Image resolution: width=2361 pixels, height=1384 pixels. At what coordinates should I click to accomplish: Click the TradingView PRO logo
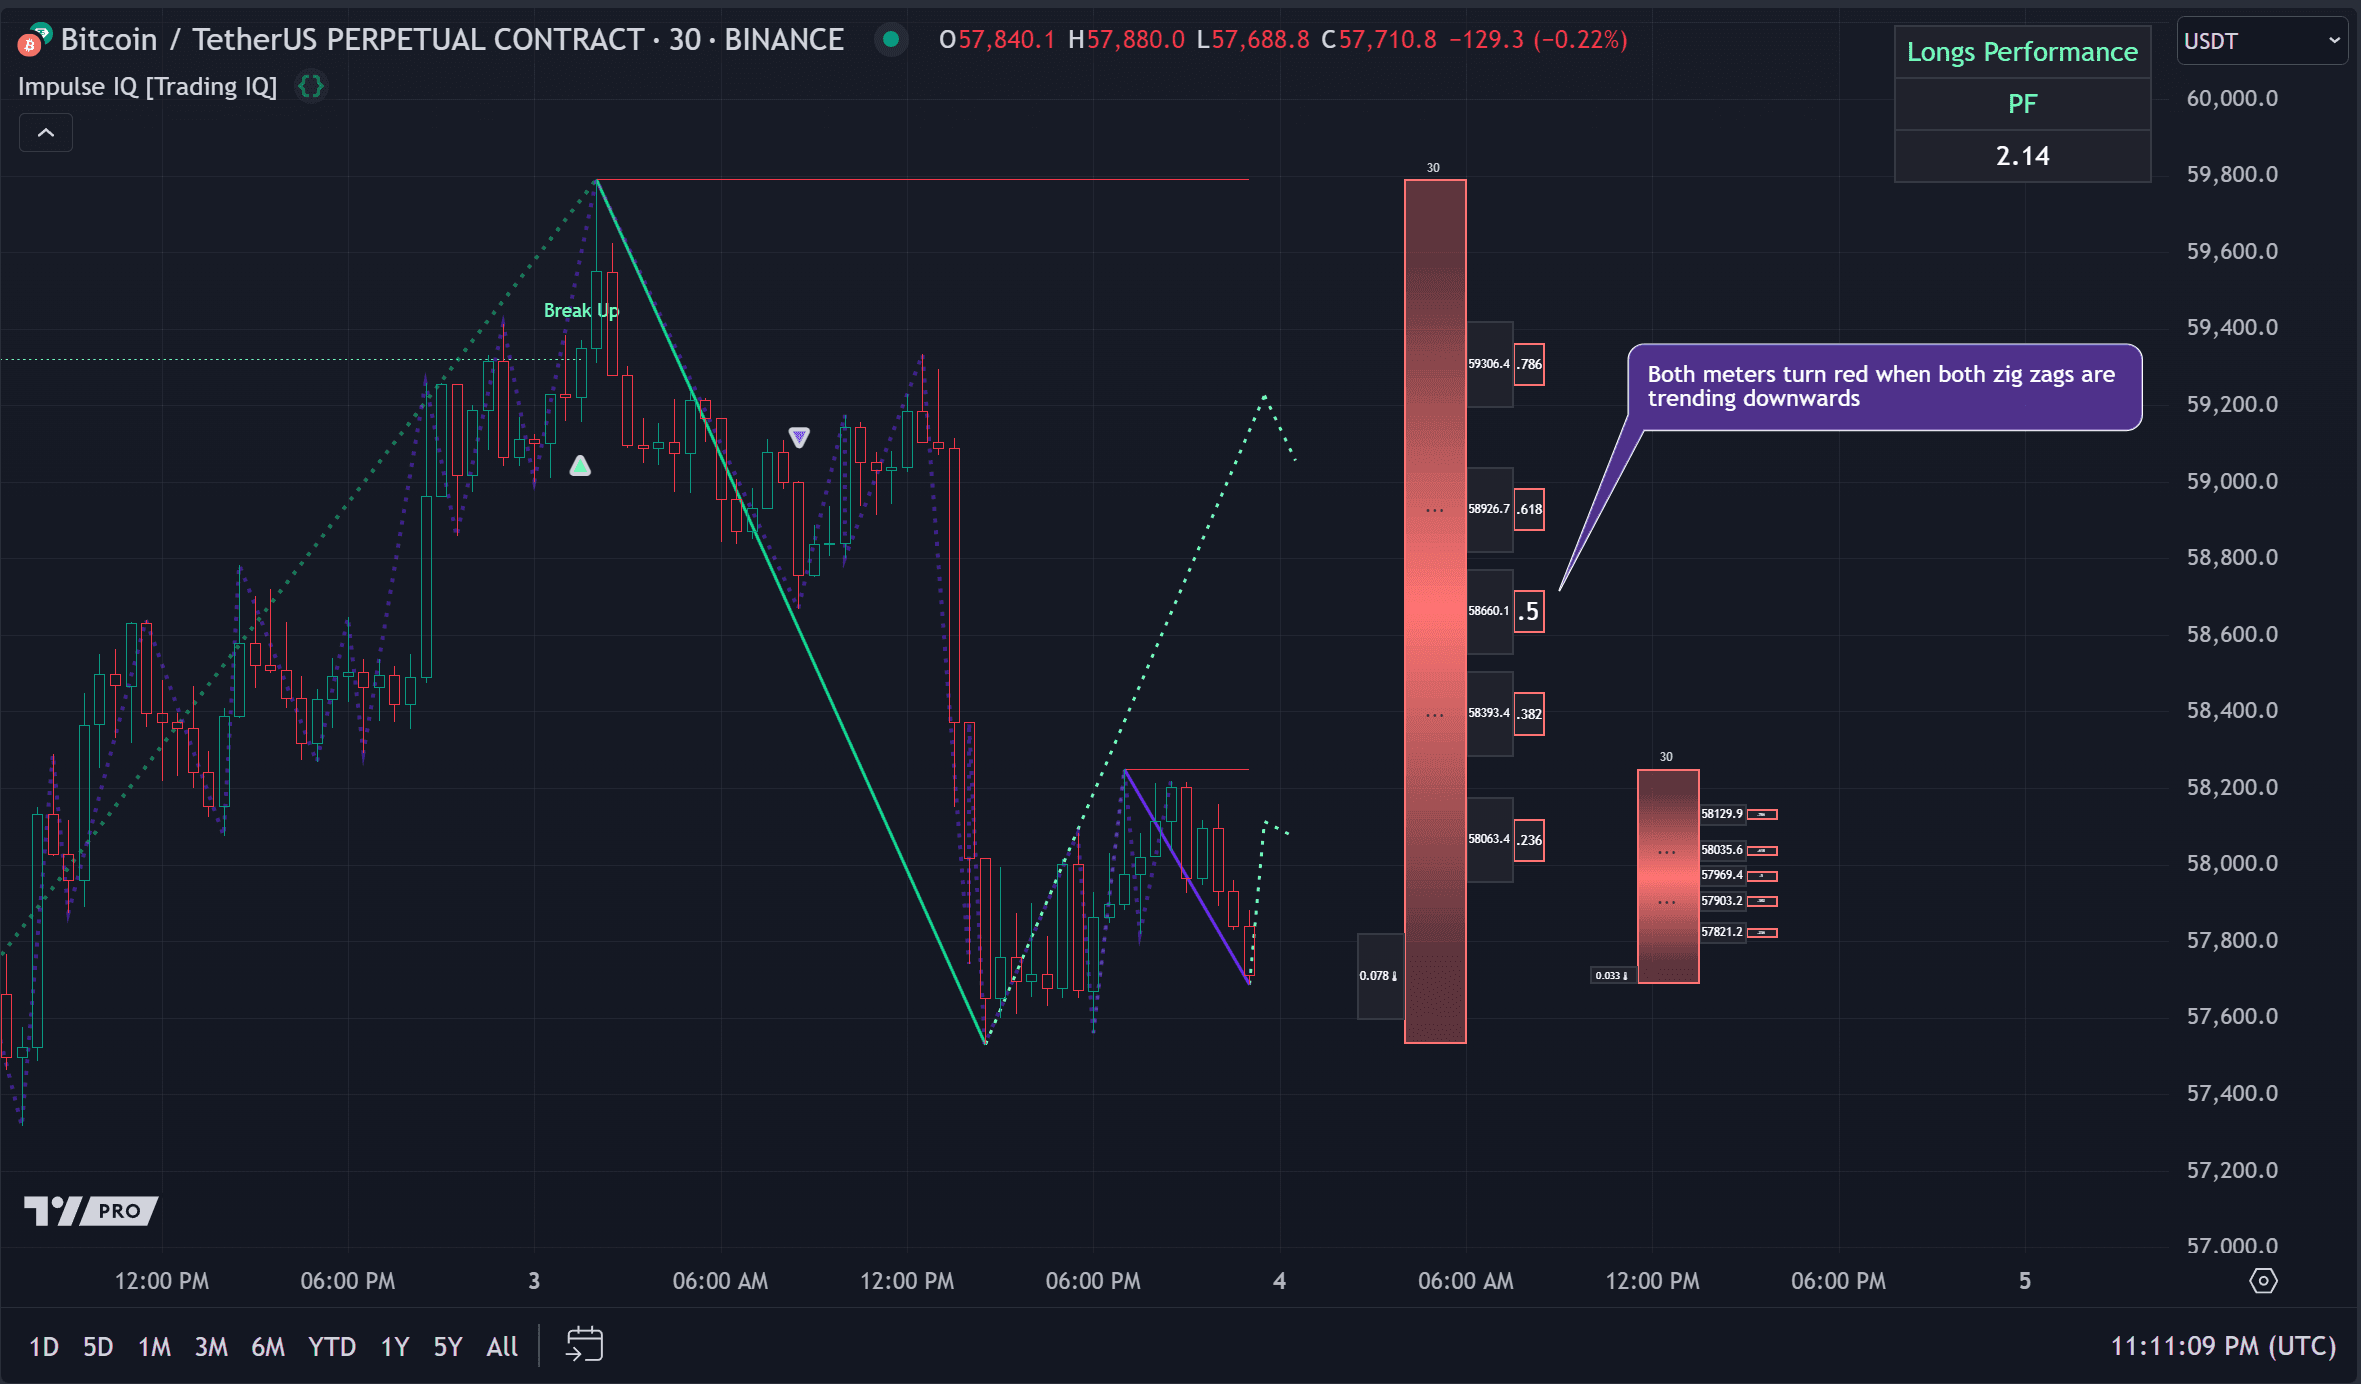[x=90, y=1211]
